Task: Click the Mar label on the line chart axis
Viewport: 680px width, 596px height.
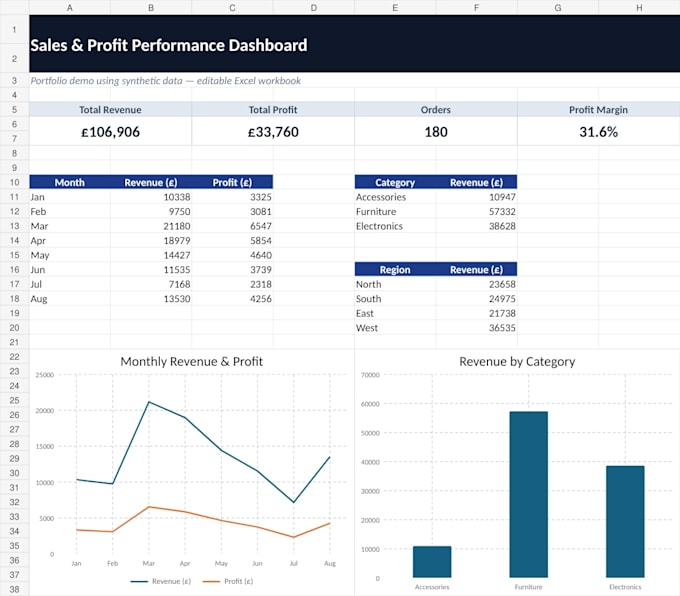Action: point(149,563)
